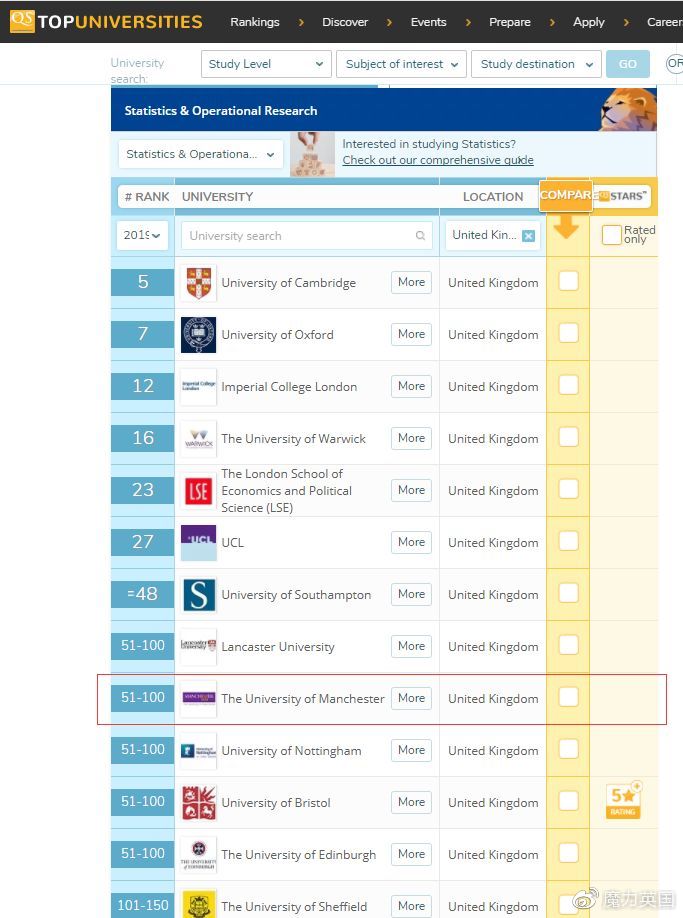
Task: Tick compare checkbox for Imperial College London
Action: [568, 385]
